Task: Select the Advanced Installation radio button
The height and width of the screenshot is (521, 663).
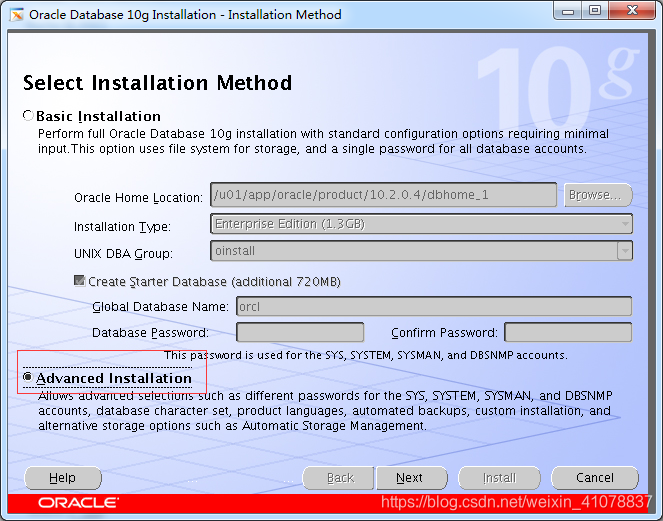Action: tap(28, 377)
